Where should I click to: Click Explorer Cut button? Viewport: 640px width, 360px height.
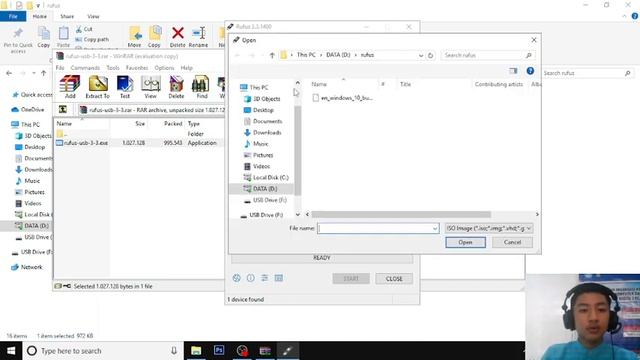(x=84, y=29)
